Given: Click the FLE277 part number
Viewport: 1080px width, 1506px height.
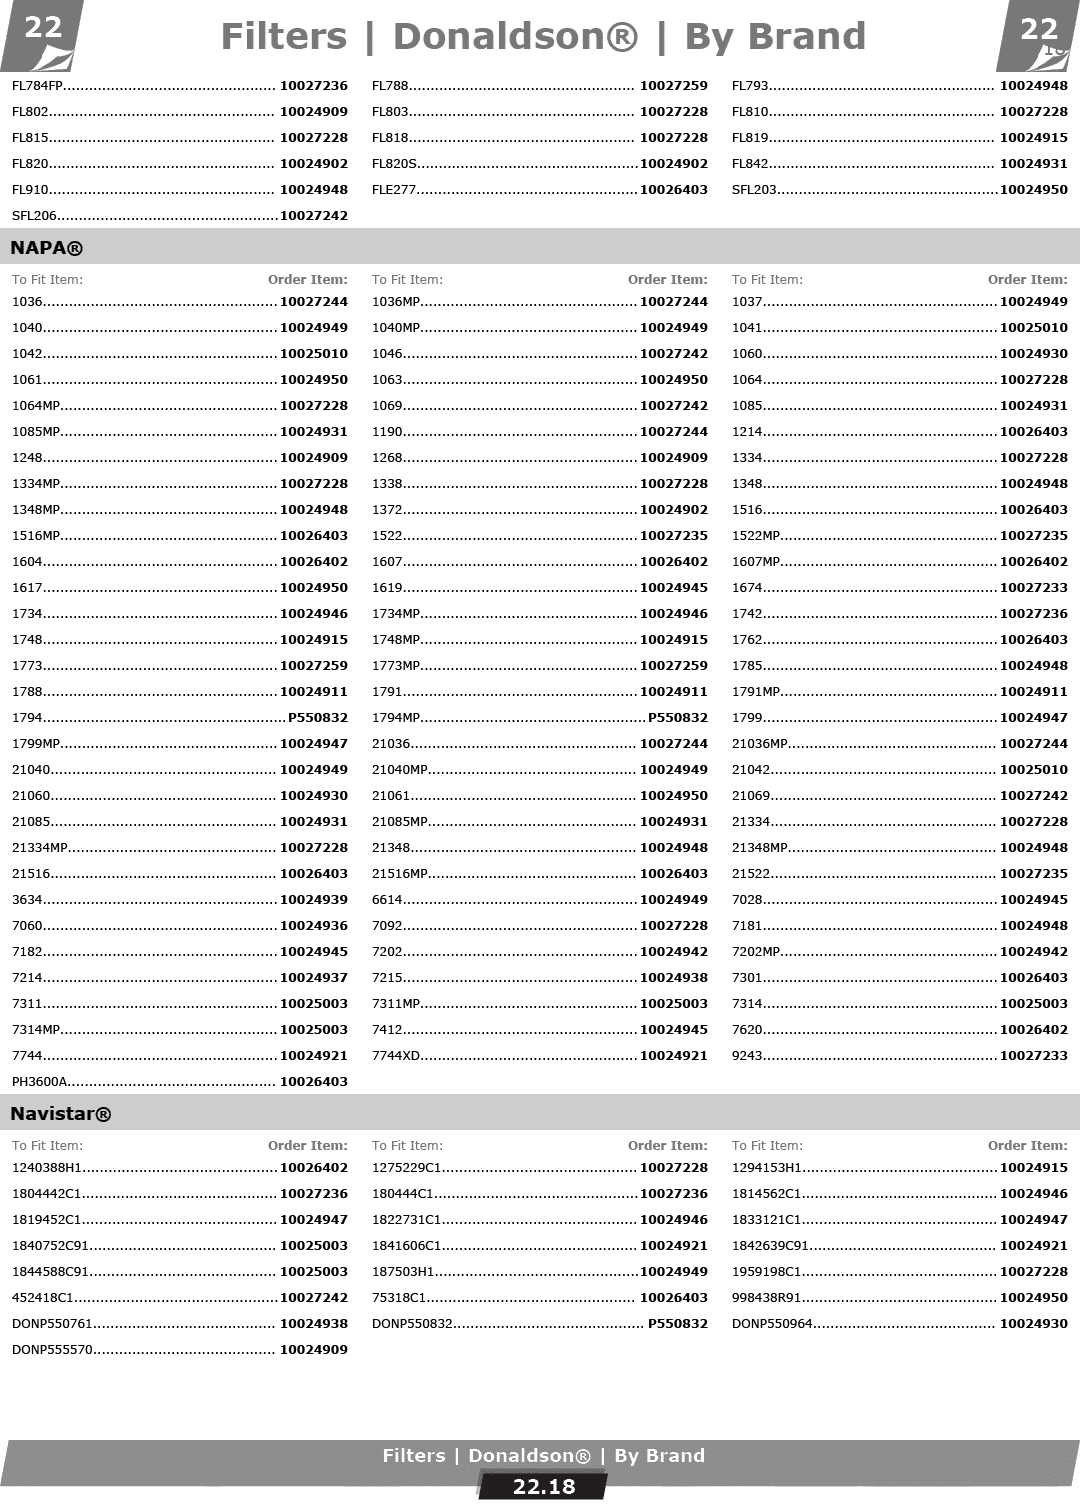Looking at the screenshot, I should [x=394, y=189].
